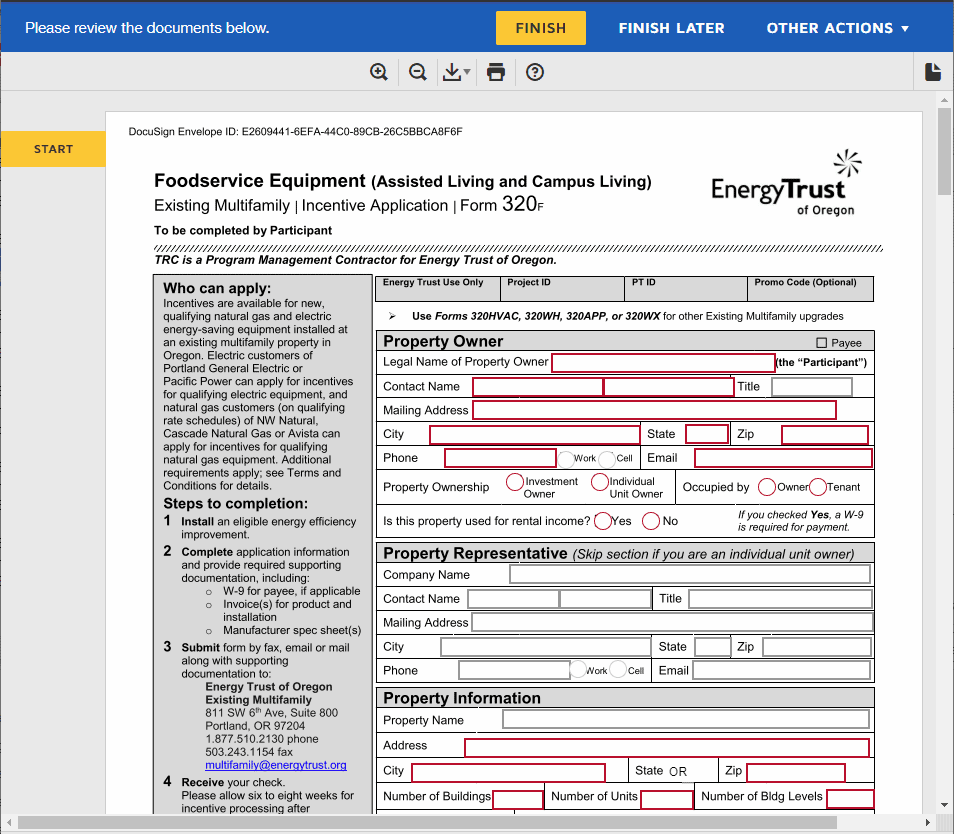Click Property Representative Company Name field
This screenshot has height=834, width=954.
point(690,574)
